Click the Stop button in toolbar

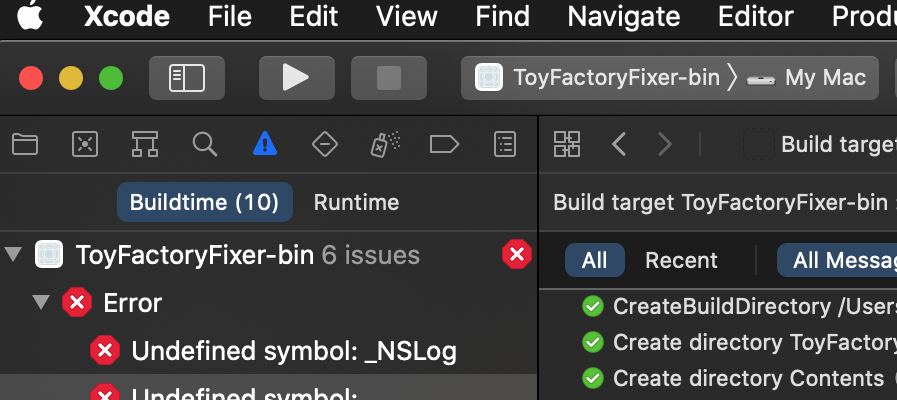click(x=389, y=78)
